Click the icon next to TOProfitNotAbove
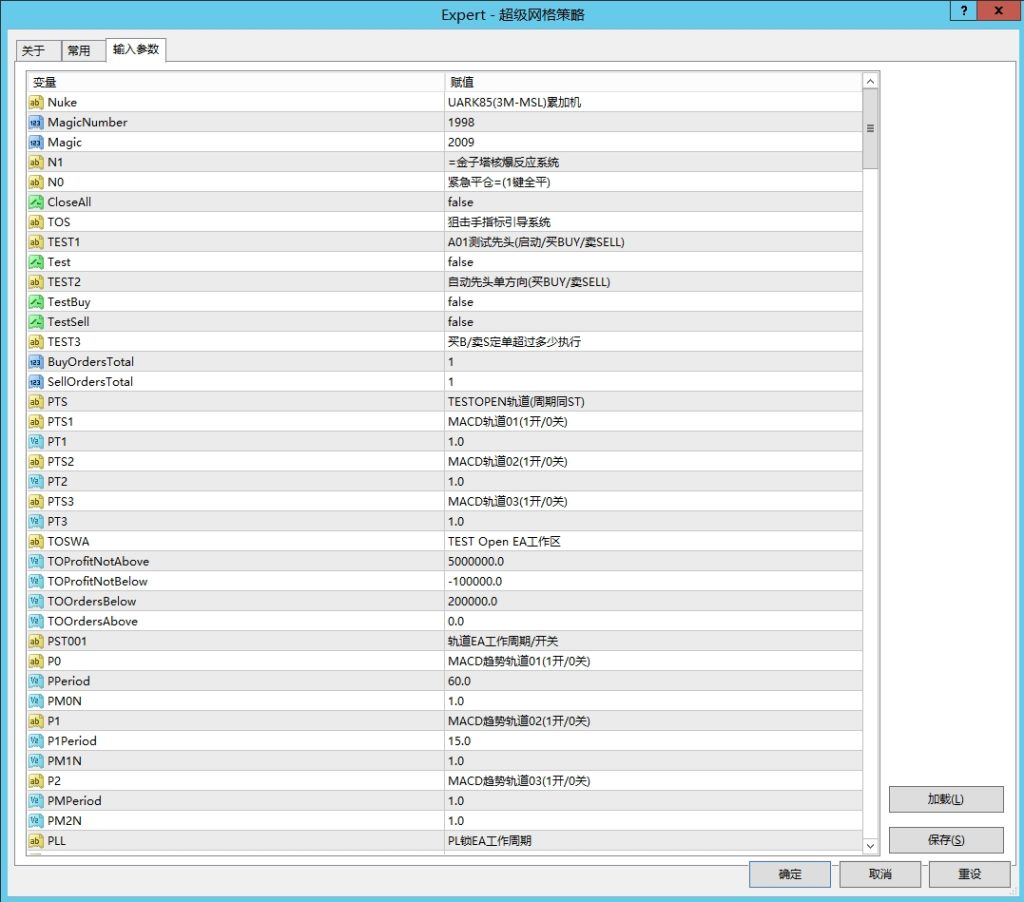The image size is (1024, 902). point(36,561)
